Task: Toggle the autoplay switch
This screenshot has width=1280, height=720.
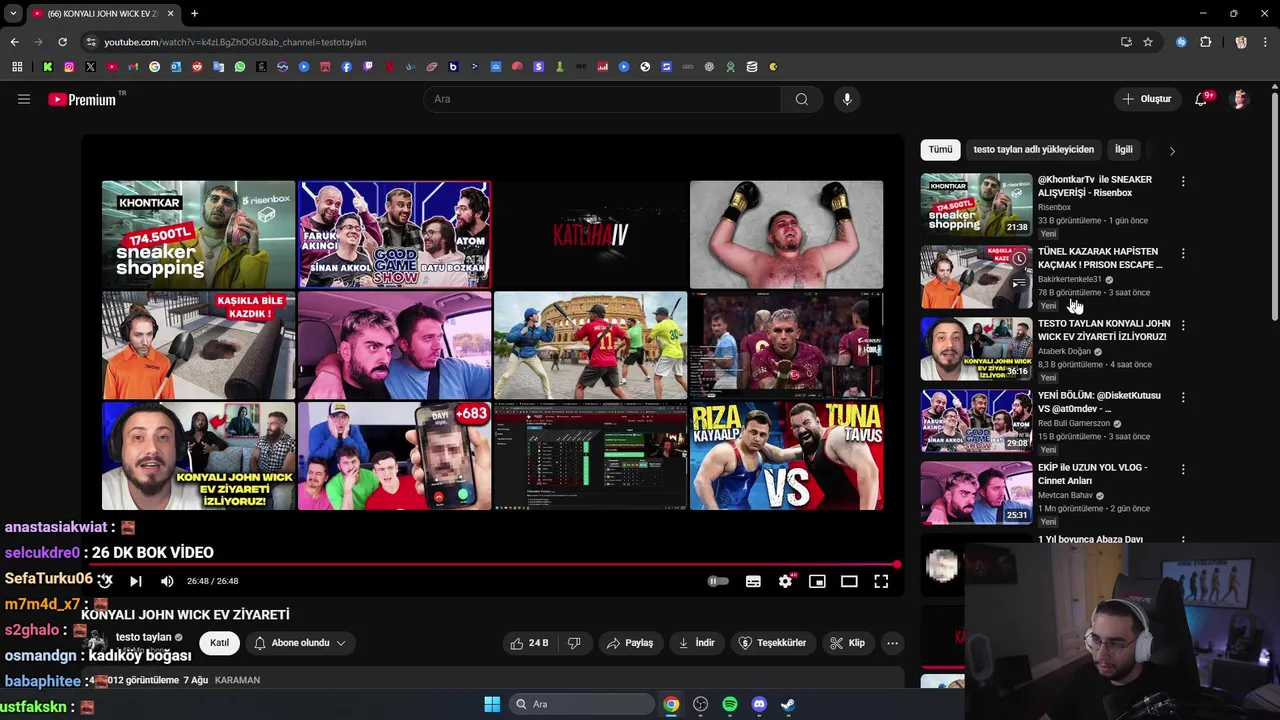Action: [718, 581]
